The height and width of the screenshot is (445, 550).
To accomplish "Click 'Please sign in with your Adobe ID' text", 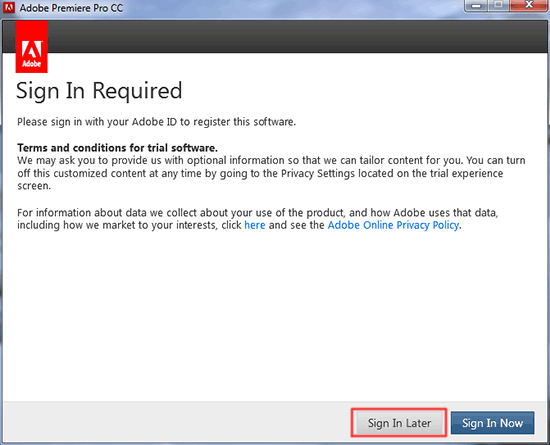I will pyautogui.click(x=98, y=122).
